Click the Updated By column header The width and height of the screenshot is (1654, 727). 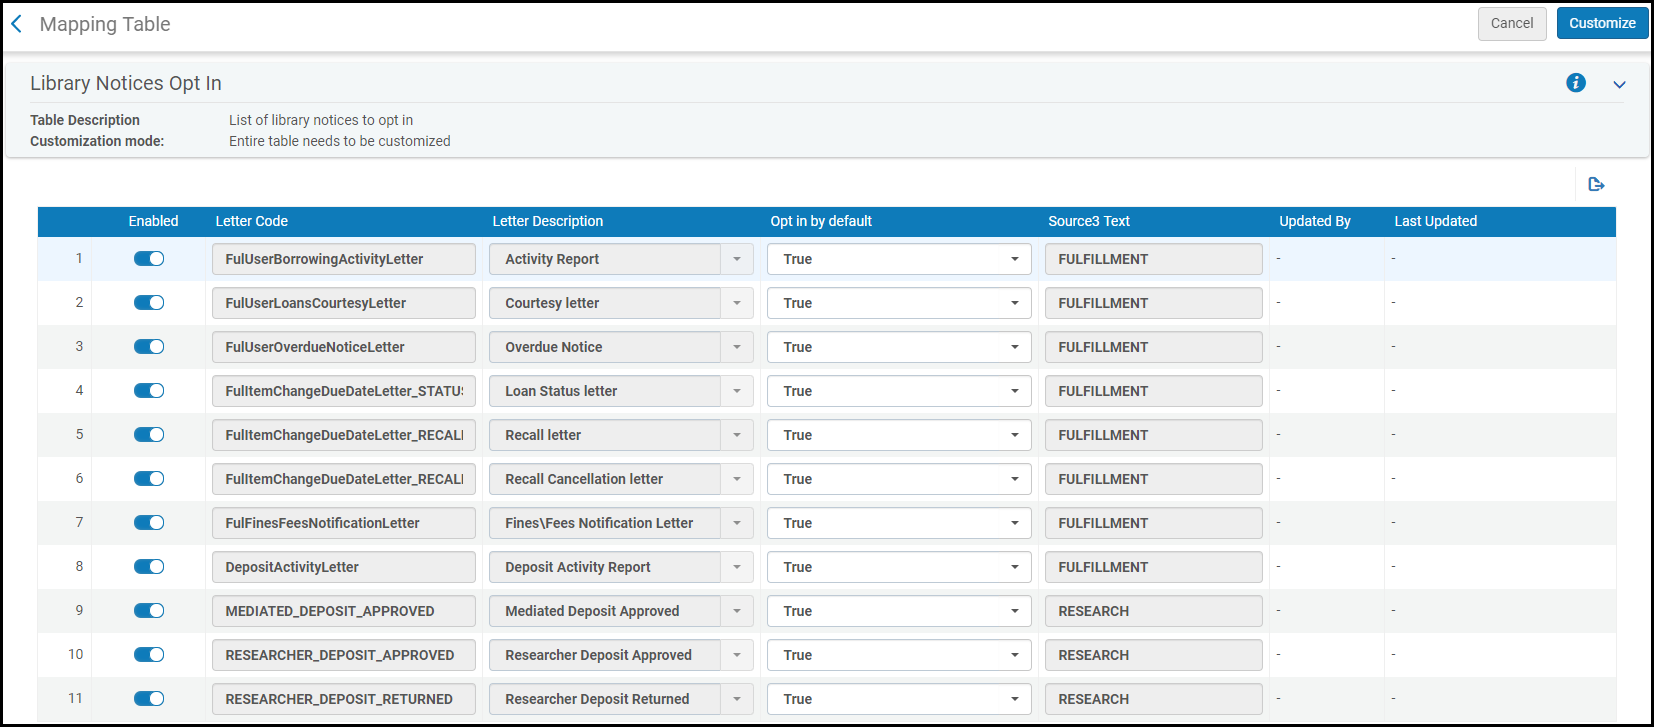coord(1315,221)
